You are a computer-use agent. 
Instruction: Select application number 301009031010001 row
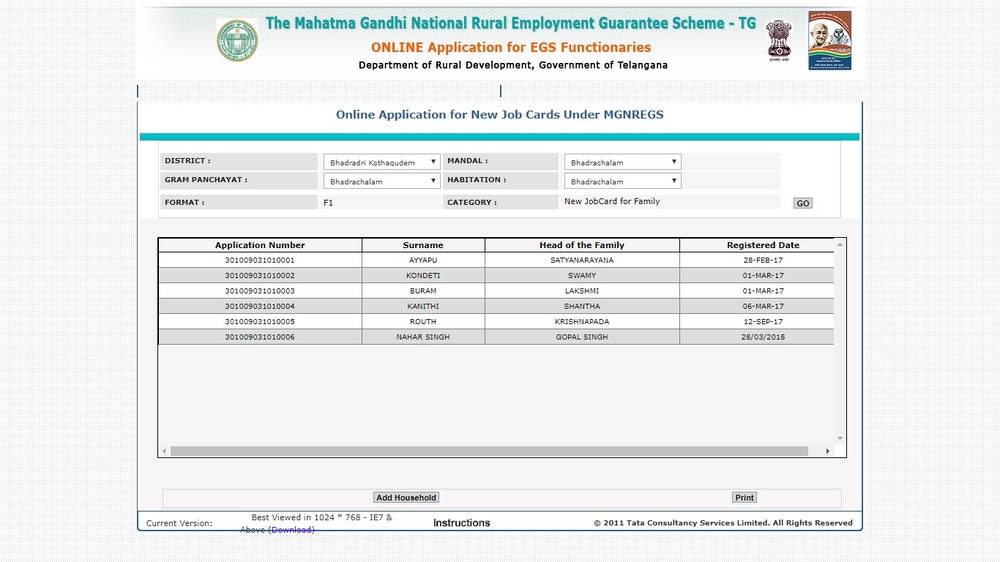(x=260, y=260)
